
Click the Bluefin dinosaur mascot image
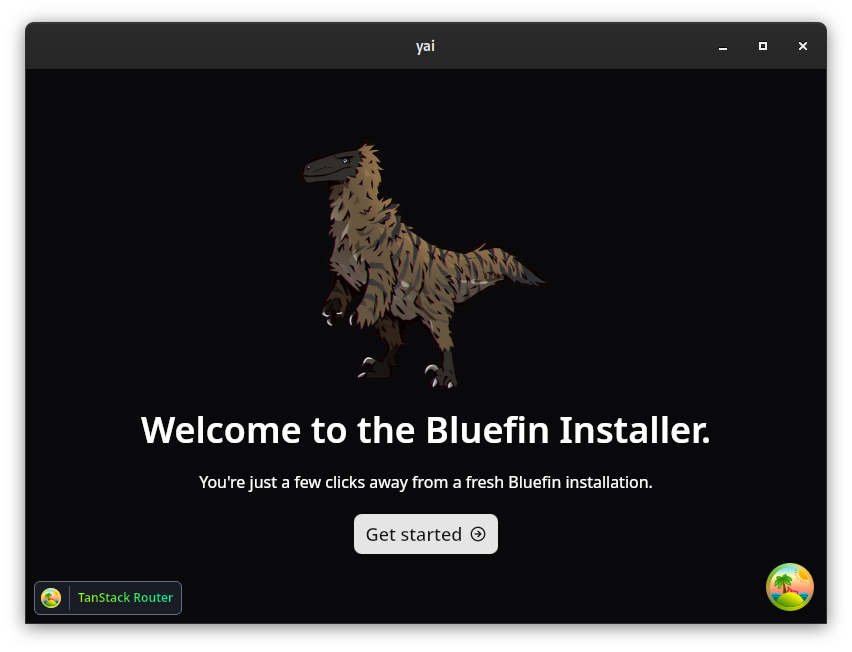(x=424, y=266)
